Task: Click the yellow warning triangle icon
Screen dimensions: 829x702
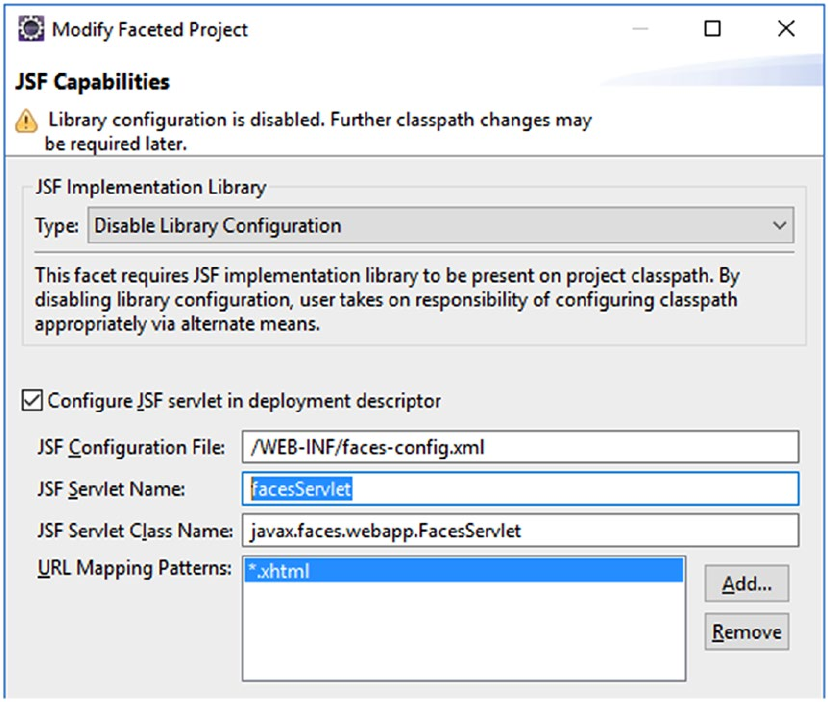Action: 26,121
